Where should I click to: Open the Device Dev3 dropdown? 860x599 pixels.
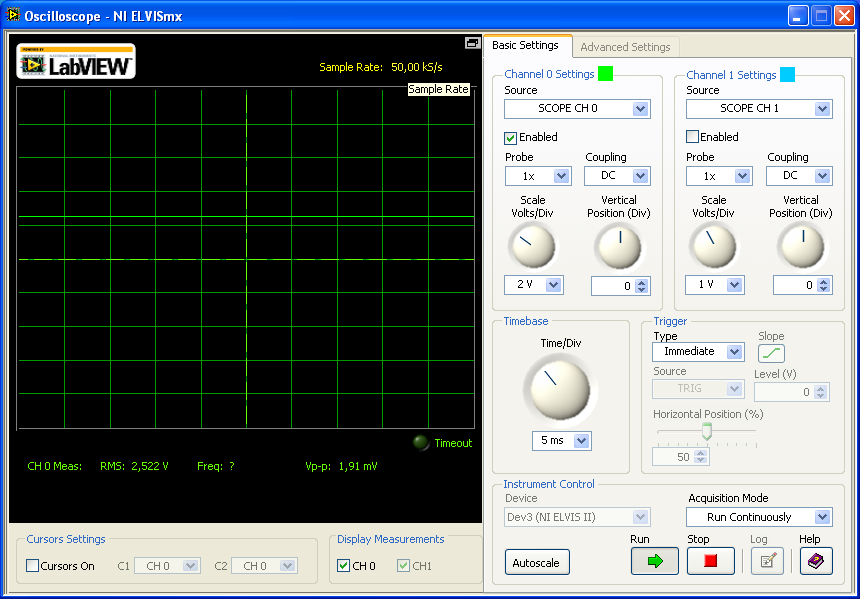[x=577, y=517]
